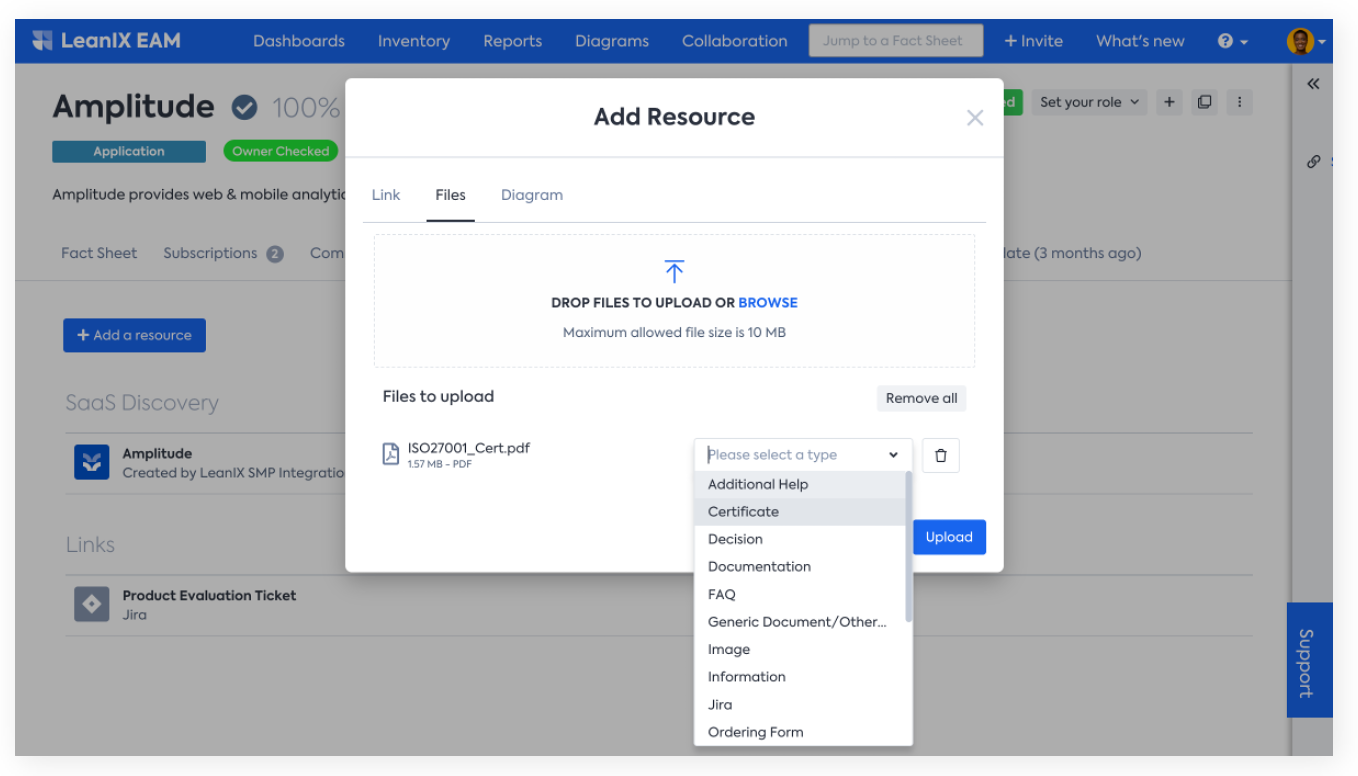Click the ISO27001_Cert.pdf file name
The height and width of the screenshot is (776, 1358).
(469, 448)
